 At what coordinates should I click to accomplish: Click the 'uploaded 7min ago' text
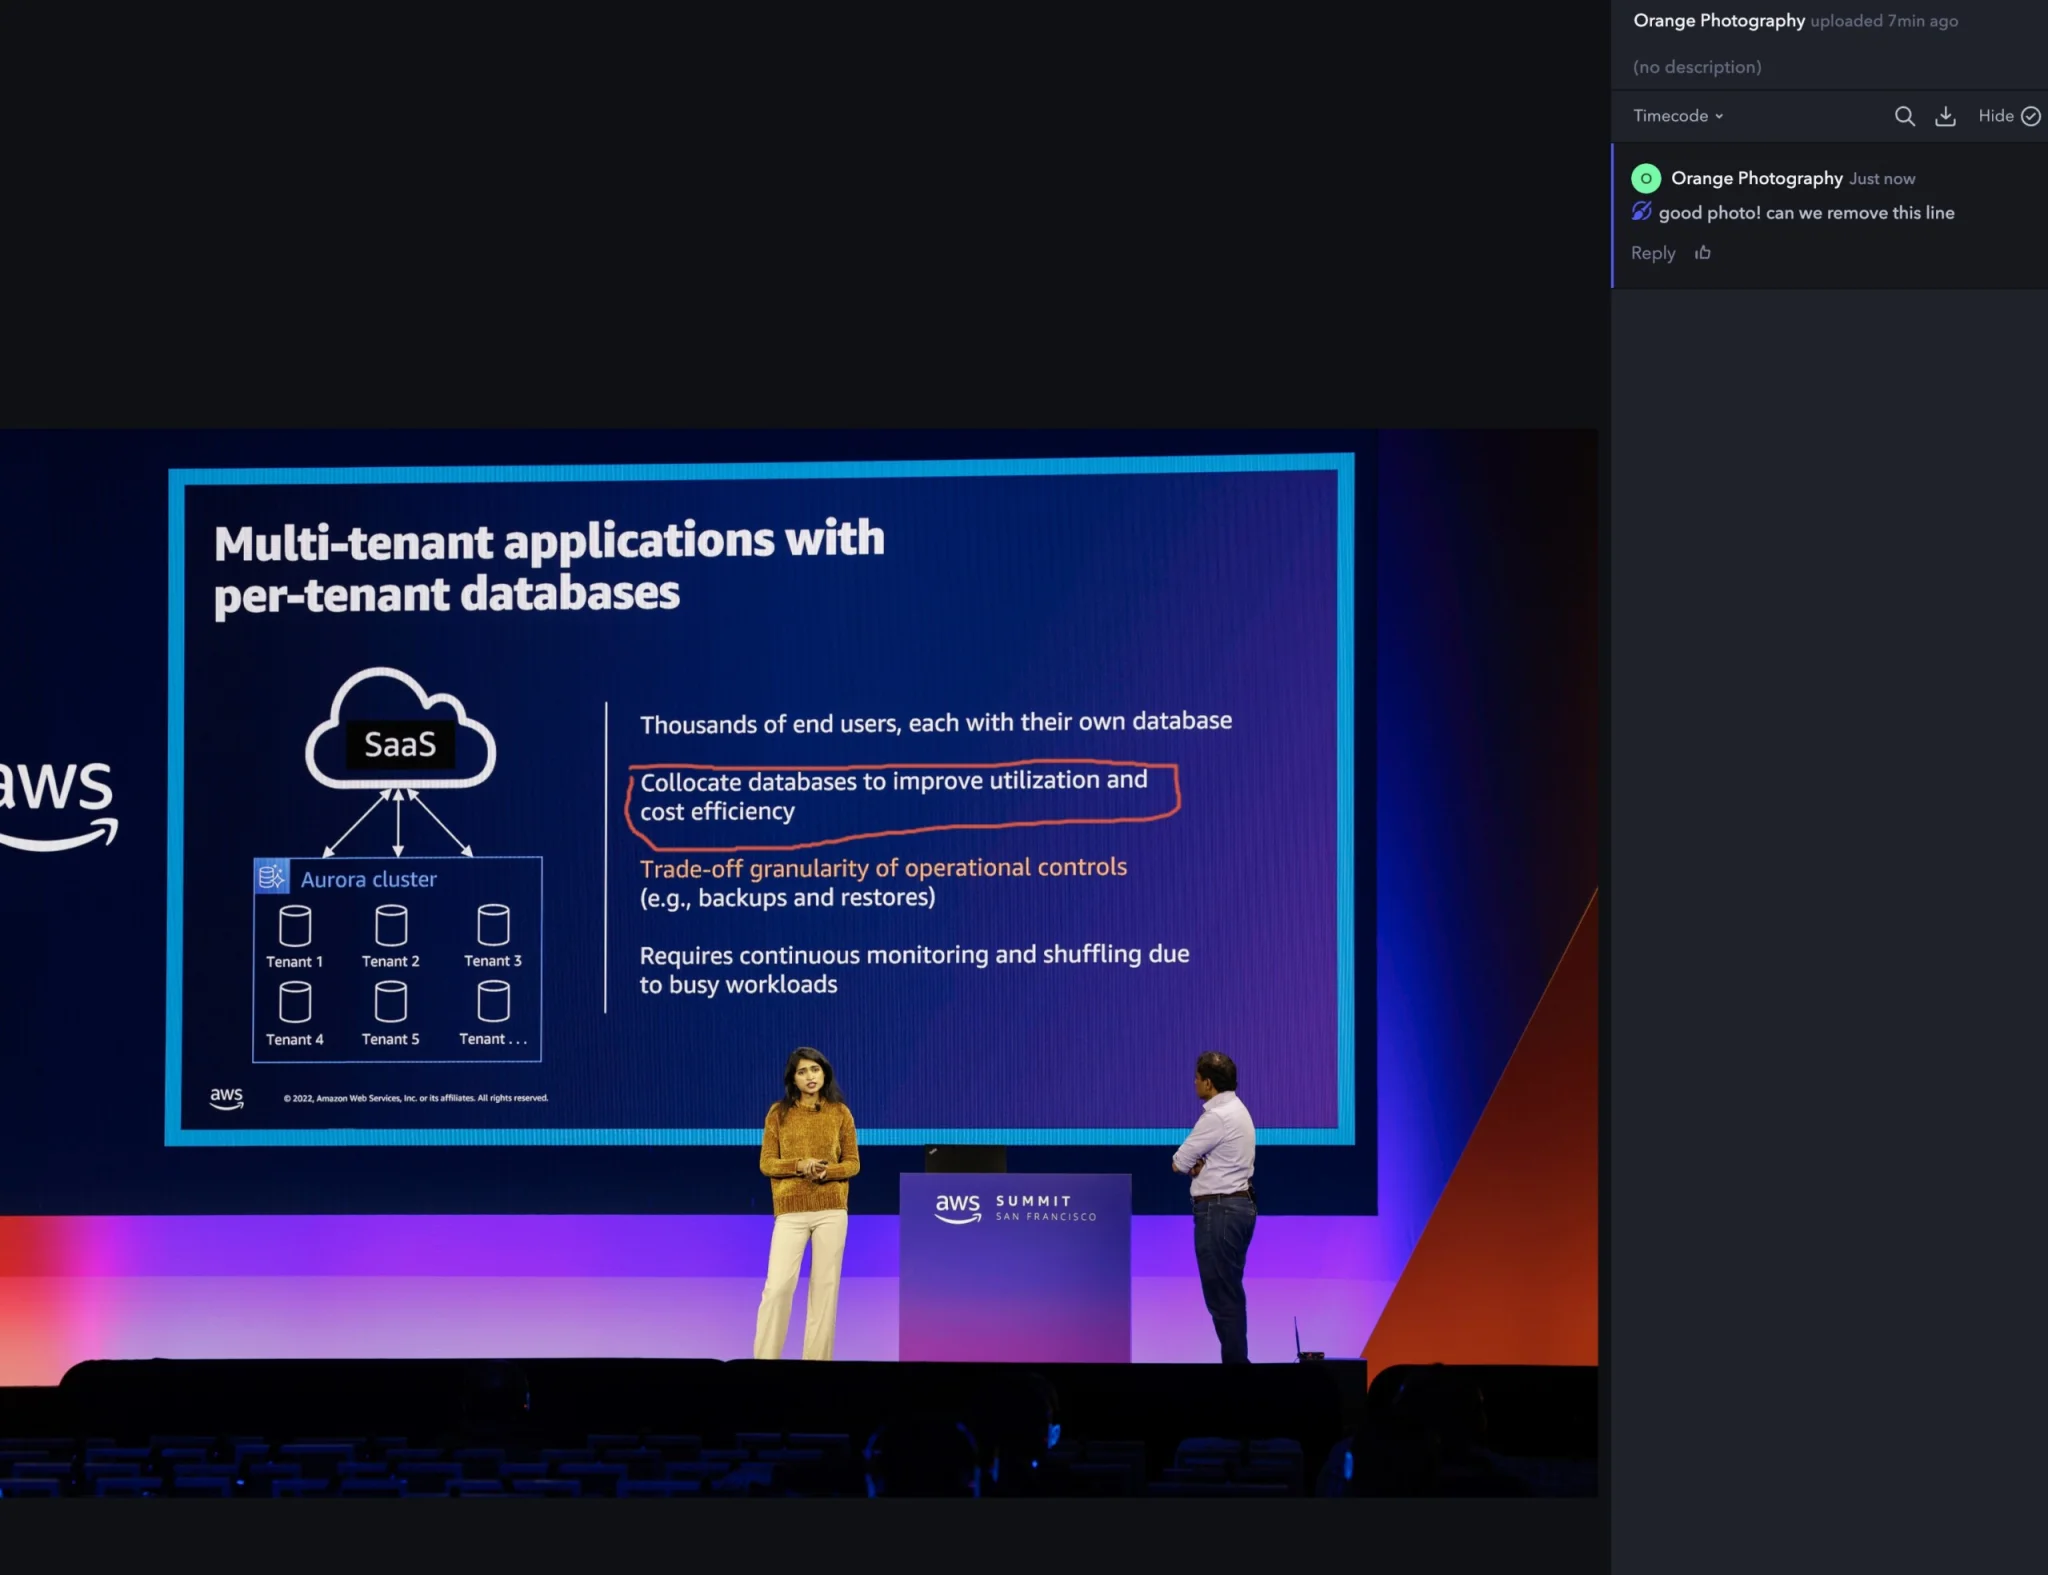[x=1883, y=21]
